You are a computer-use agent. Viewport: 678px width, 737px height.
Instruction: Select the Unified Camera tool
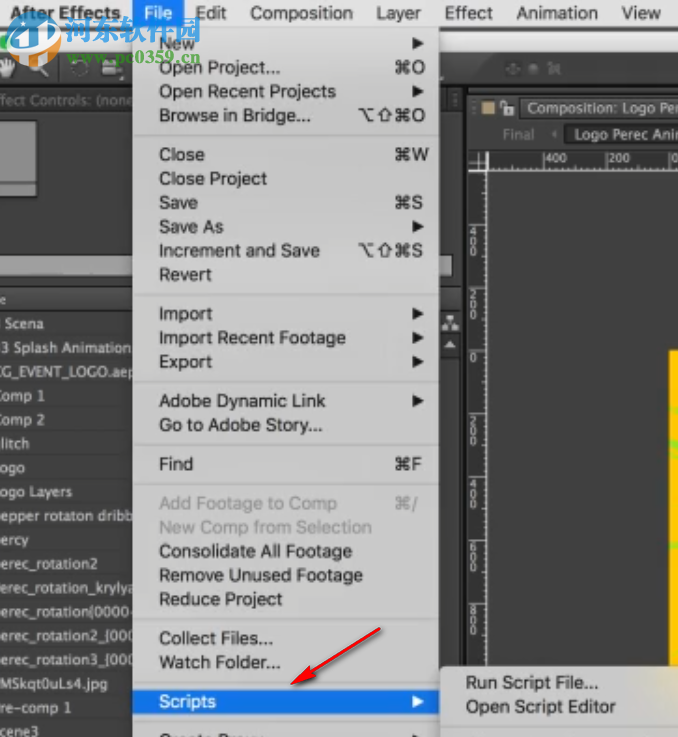(112, 69)
